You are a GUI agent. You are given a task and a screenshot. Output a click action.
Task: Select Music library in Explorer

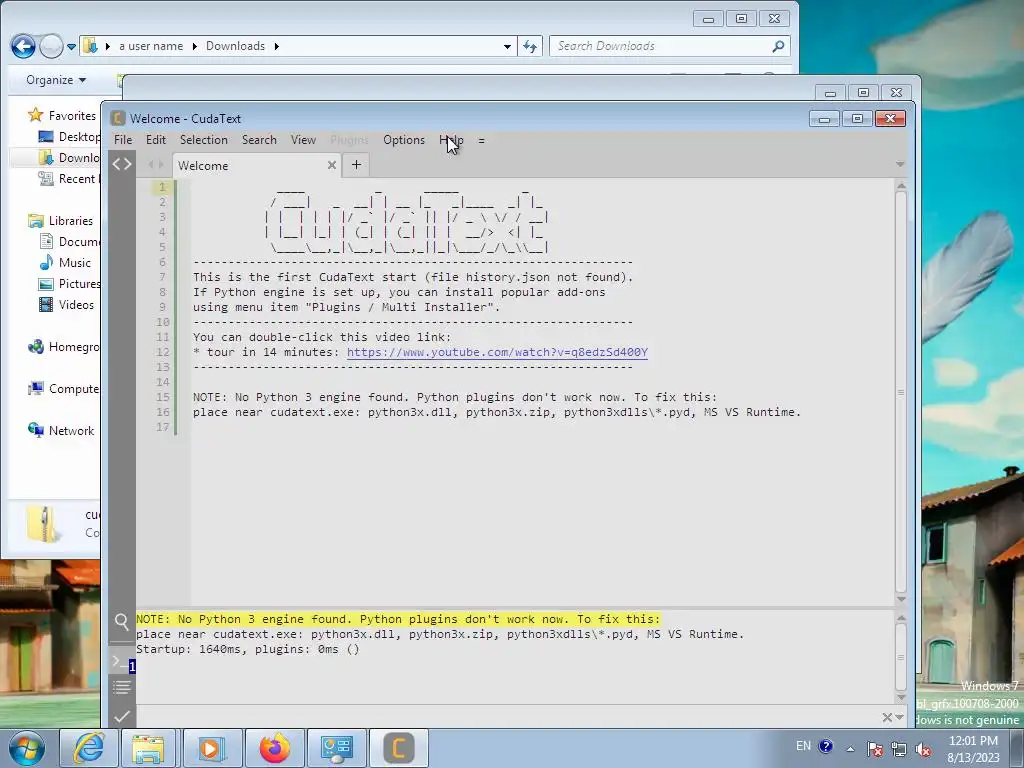pyautogui.click(x=65, y=263)
